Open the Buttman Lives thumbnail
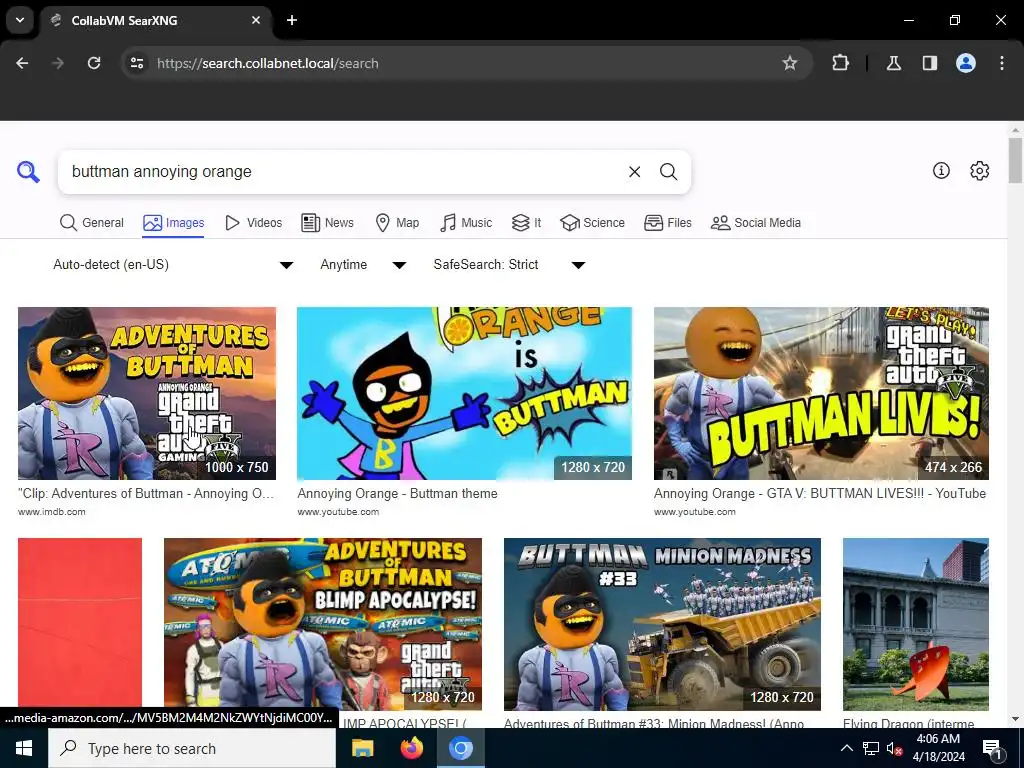 822,394
